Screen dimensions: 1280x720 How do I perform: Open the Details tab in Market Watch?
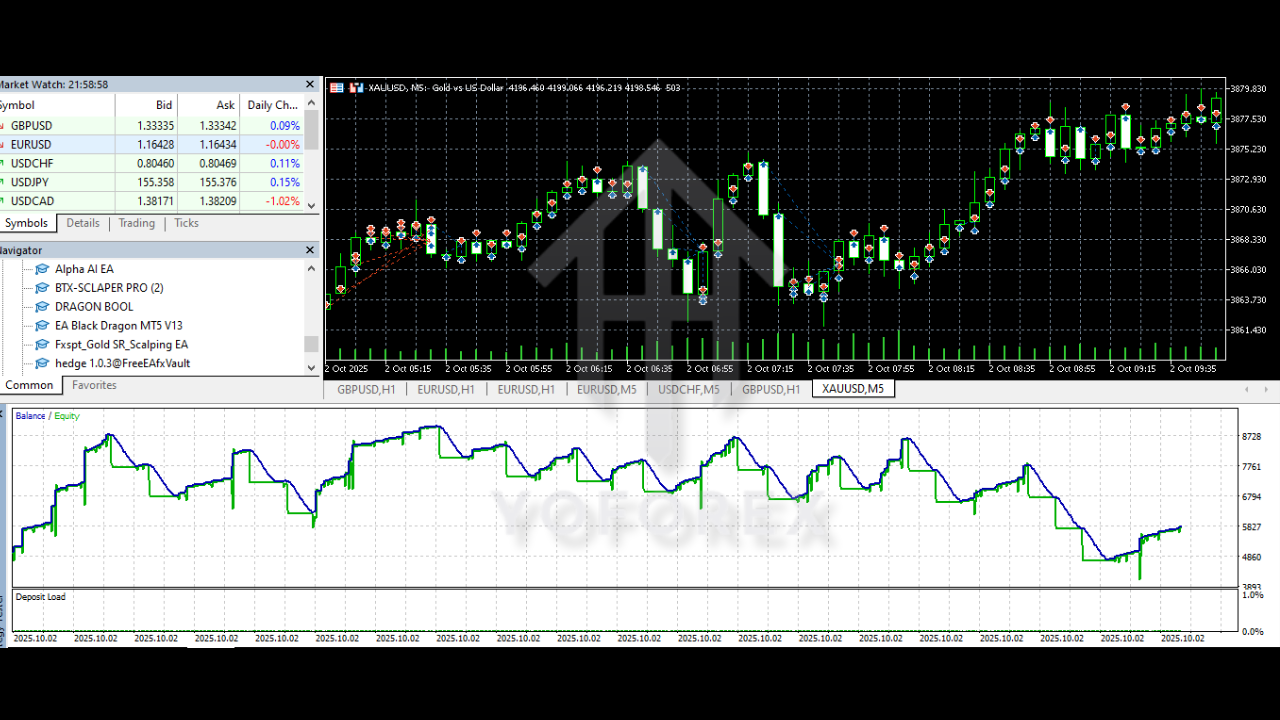pyautogui.click(x=83, y=223)
